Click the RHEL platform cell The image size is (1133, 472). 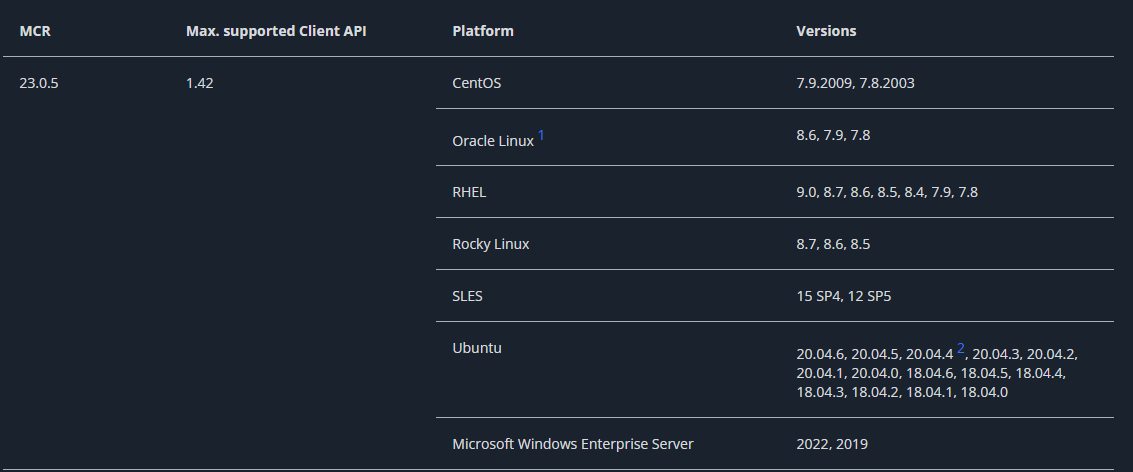tap(469, 192)
